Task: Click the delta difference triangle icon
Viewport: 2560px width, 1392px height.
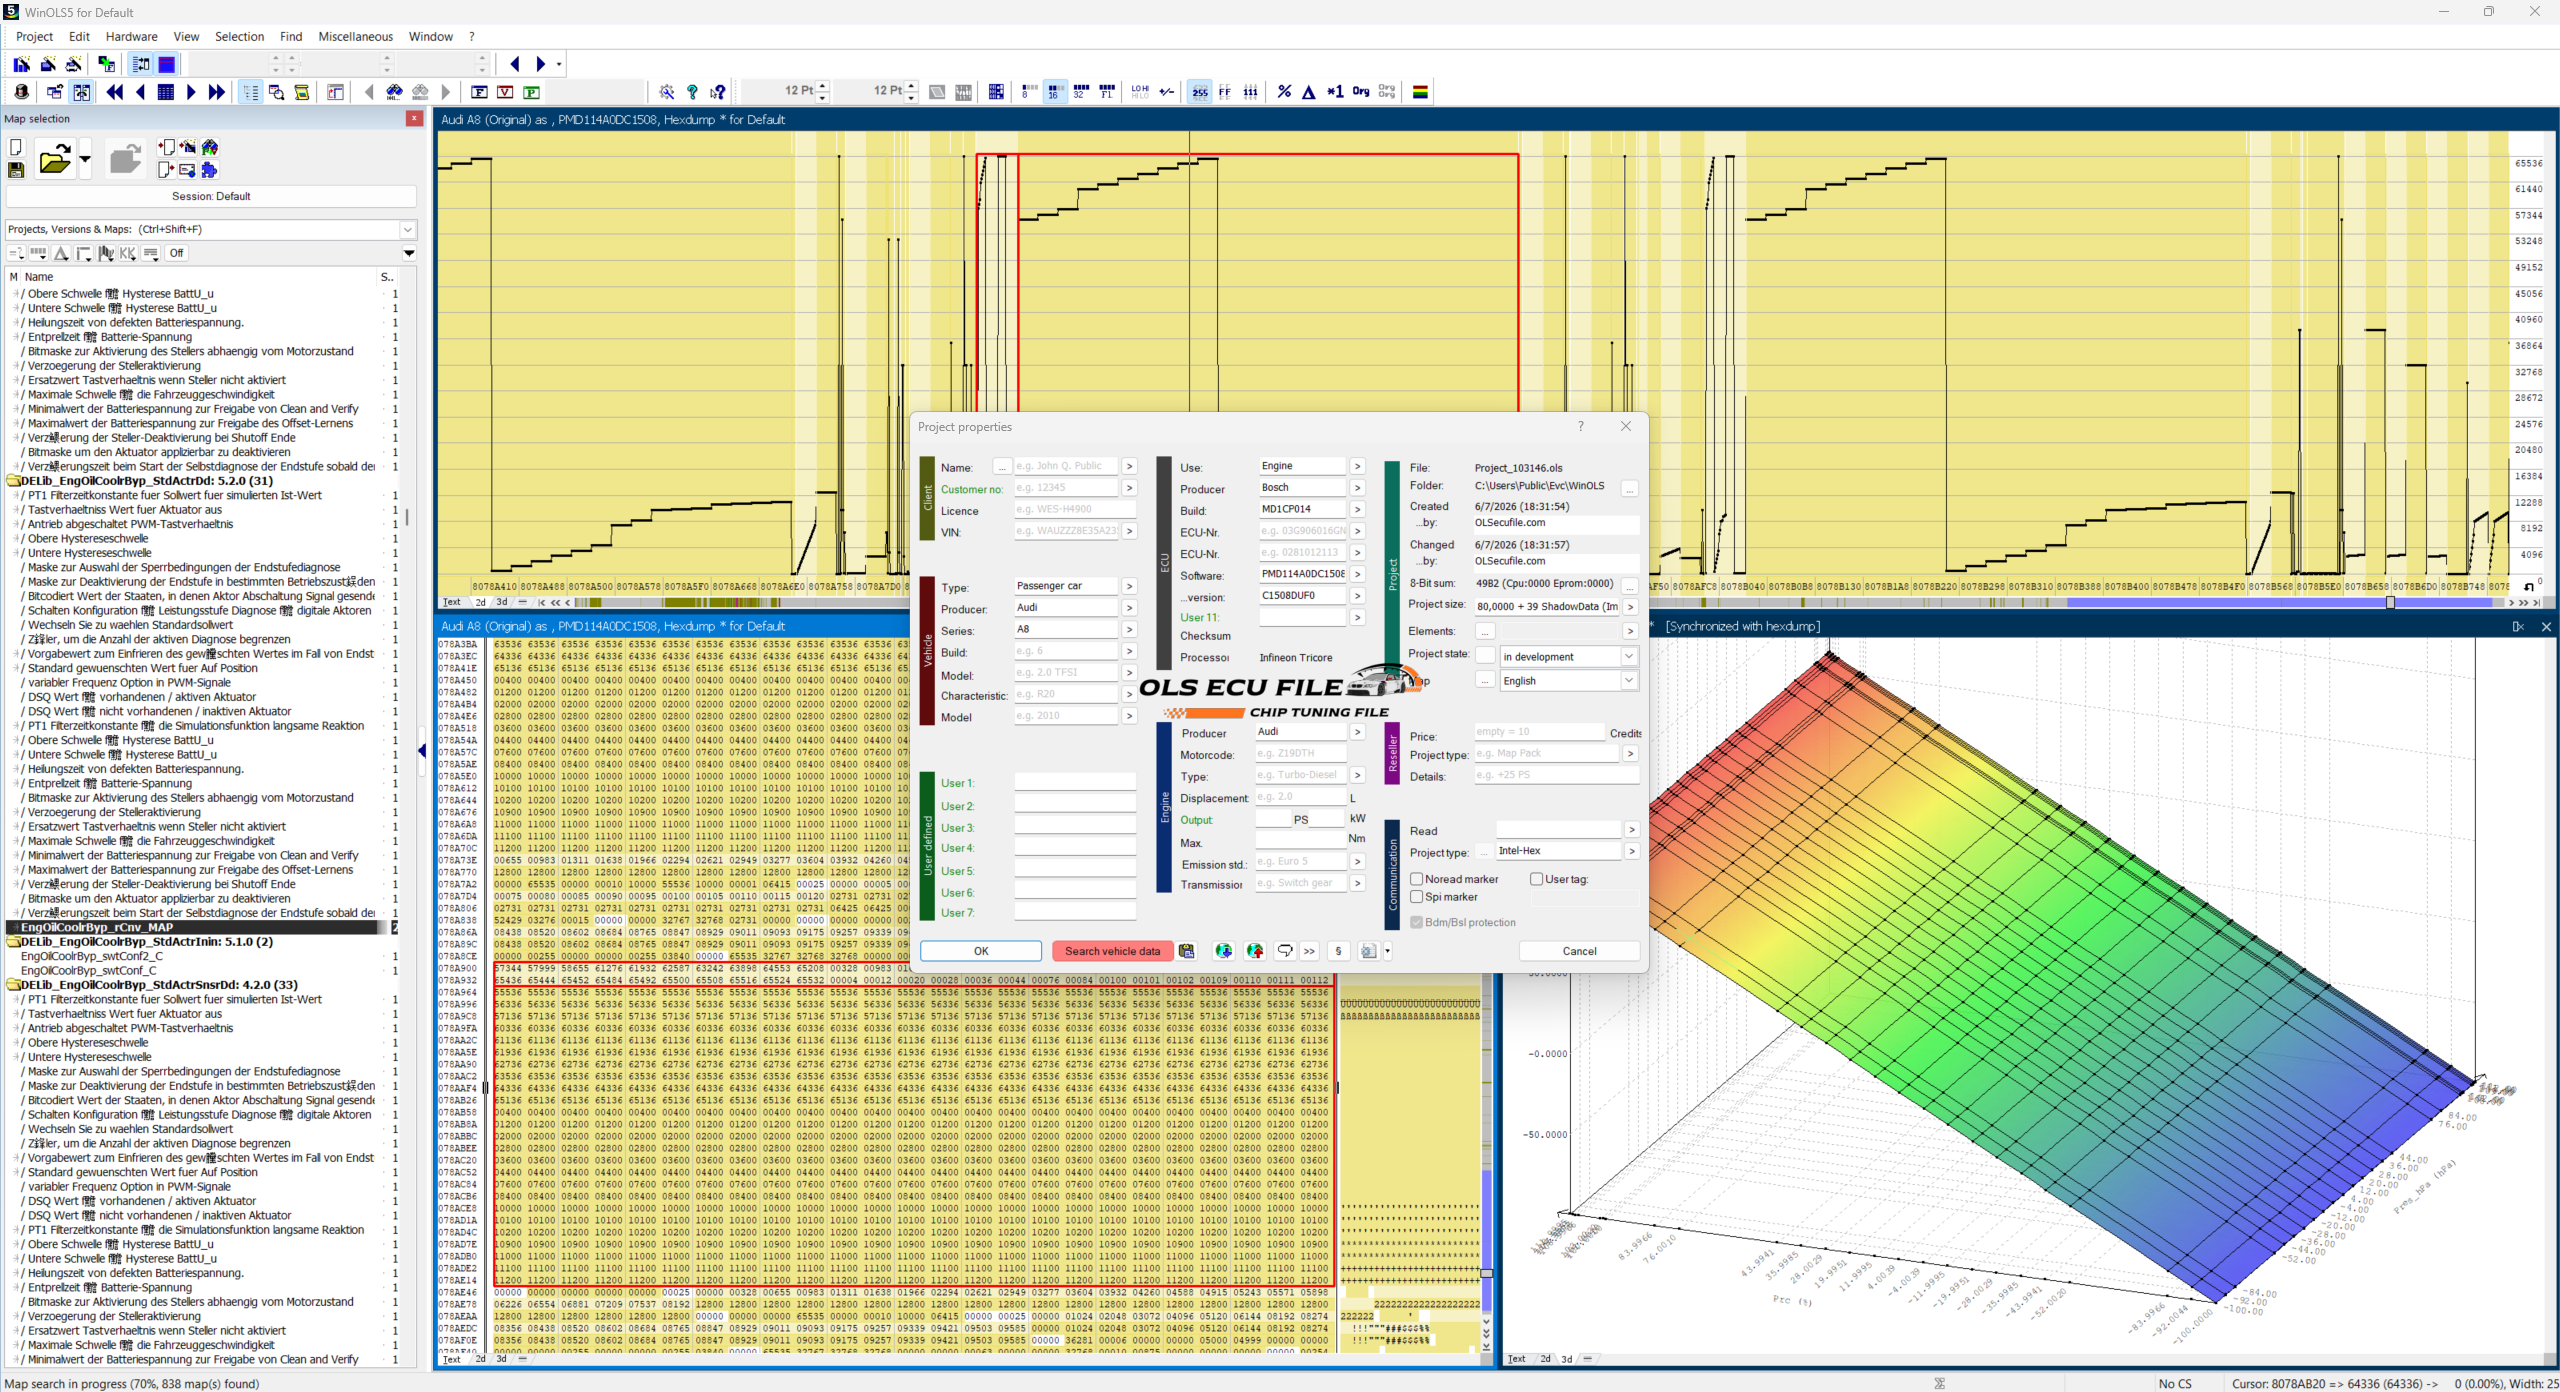Action: [x=1309, y=92]
